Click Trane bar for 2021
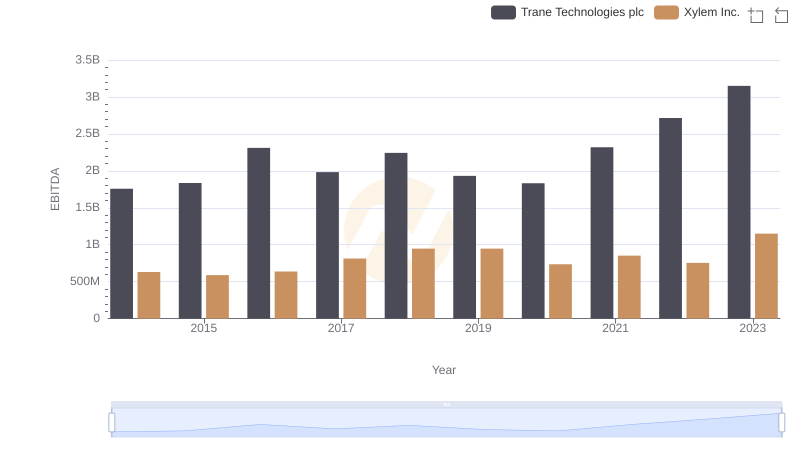The image size is (800, 461). pyautogui.click(x=602, y=233)
